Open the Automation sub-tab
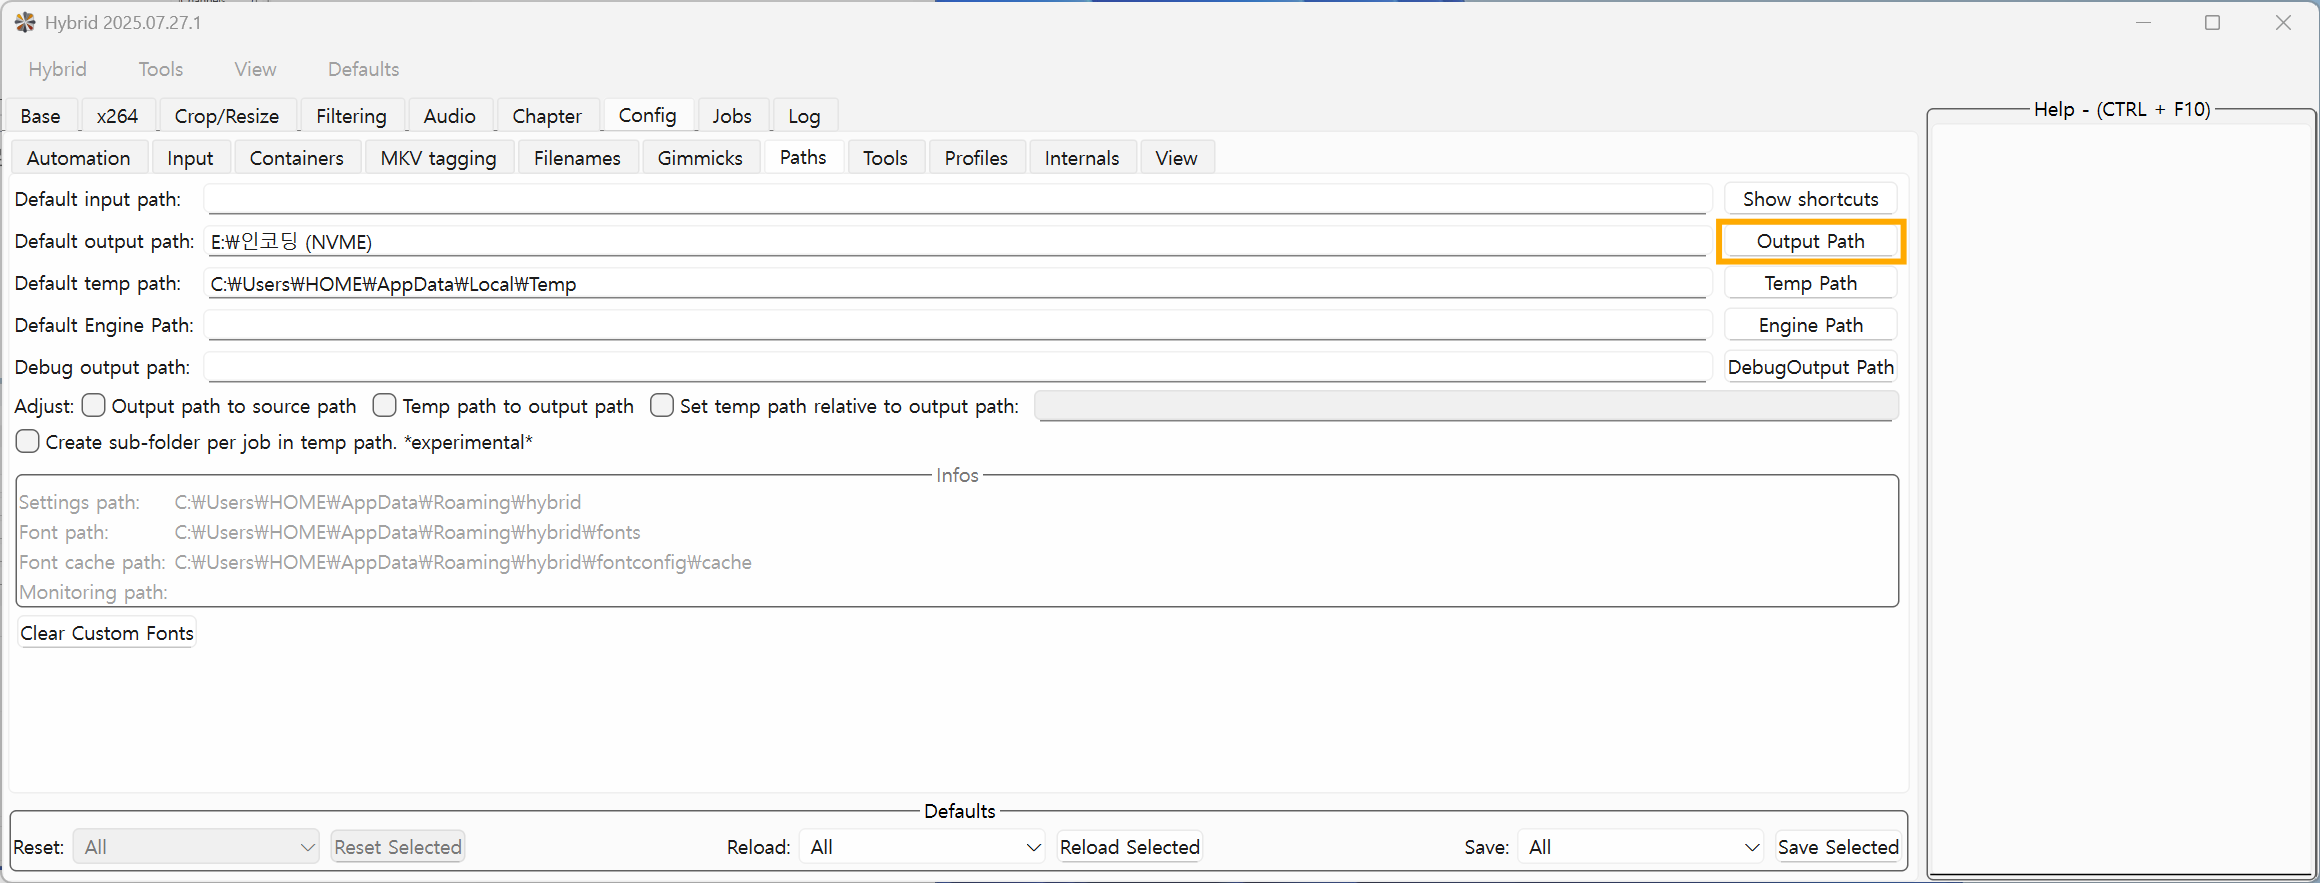2320x883 pixels. [x=78, y=158]
